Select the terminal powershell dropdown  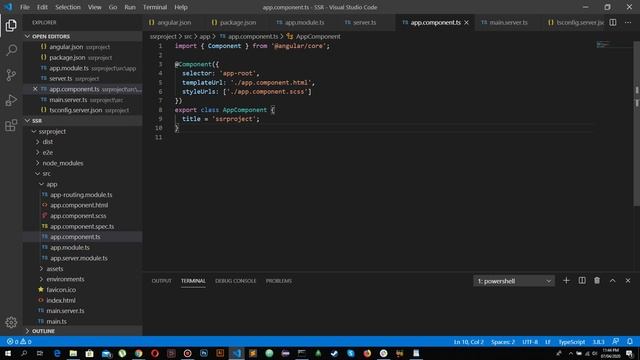click(514, 281)
